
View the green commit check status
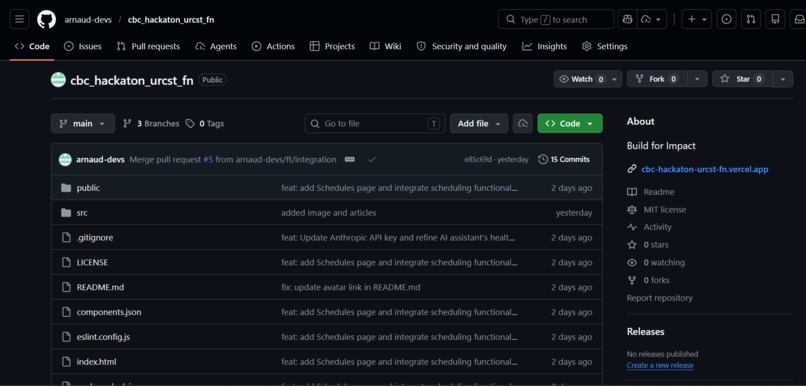pos(372,159)
